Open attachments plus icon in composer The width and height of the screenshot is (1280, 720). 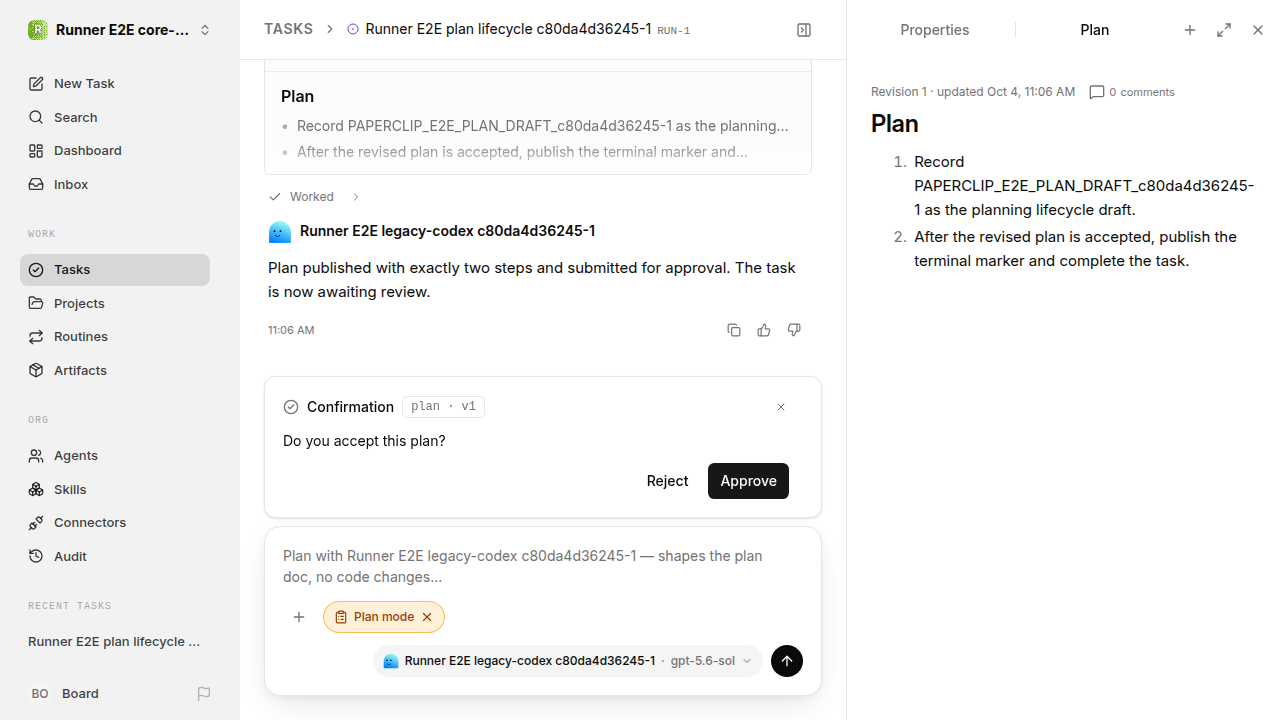coord(299,617)
